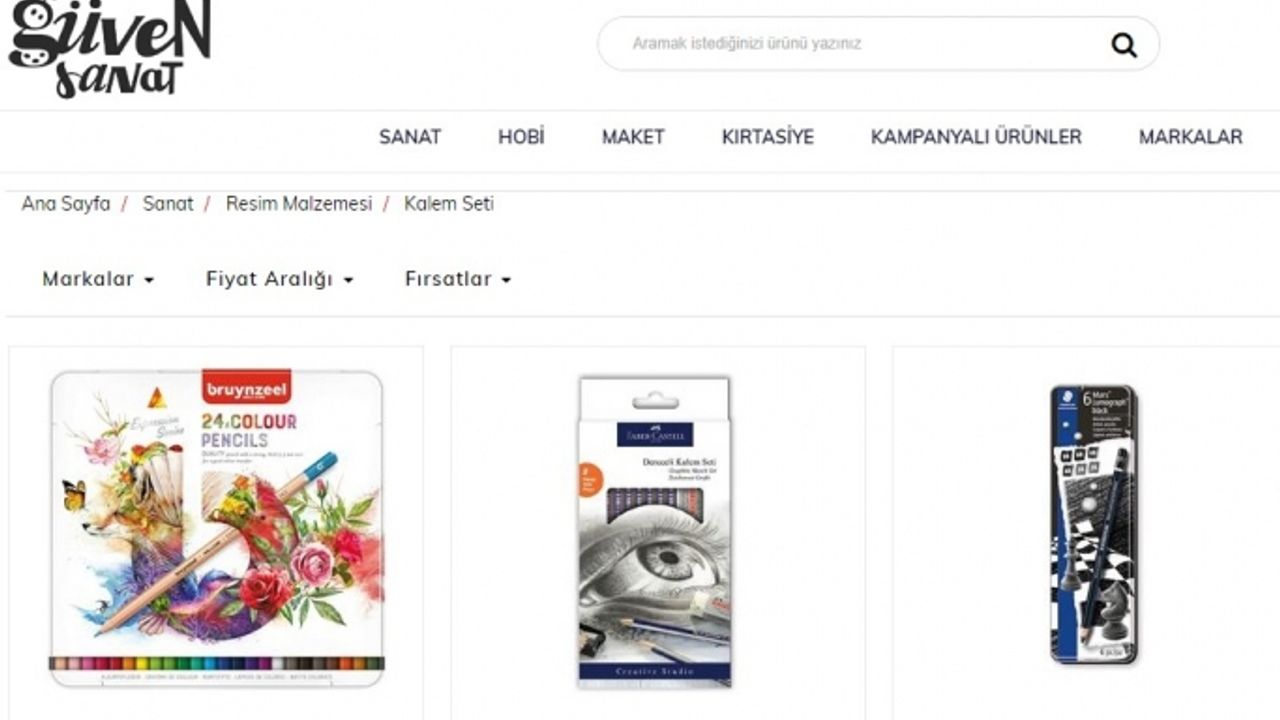Viewport: 1280px width, 720px height.
Task: Open the HOBİ menu
Action: [x=521, y=137]
